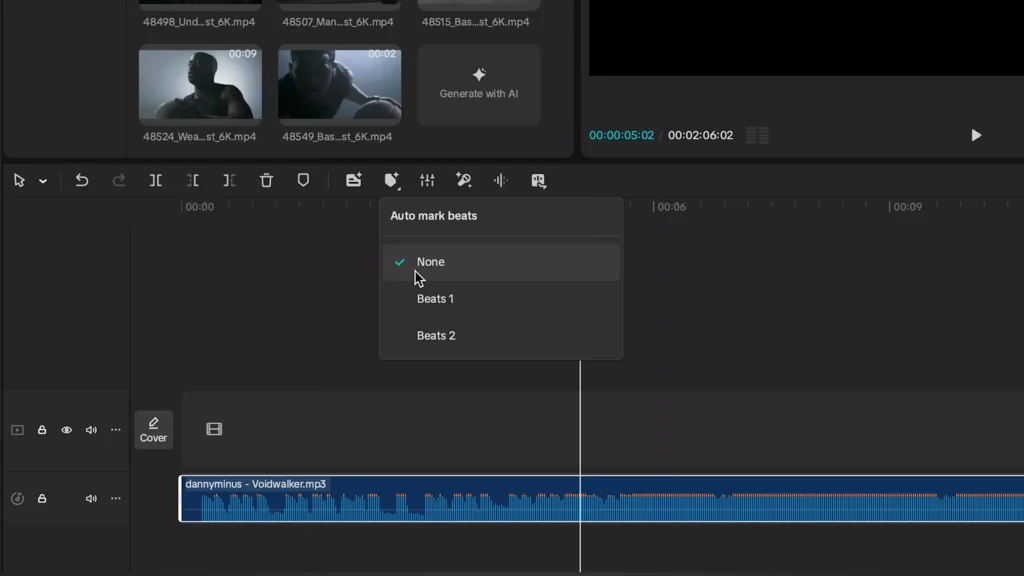Click the Undo icon in the toolbar
Viewport: 1024px width, 576px height.
tap(82, 180)
